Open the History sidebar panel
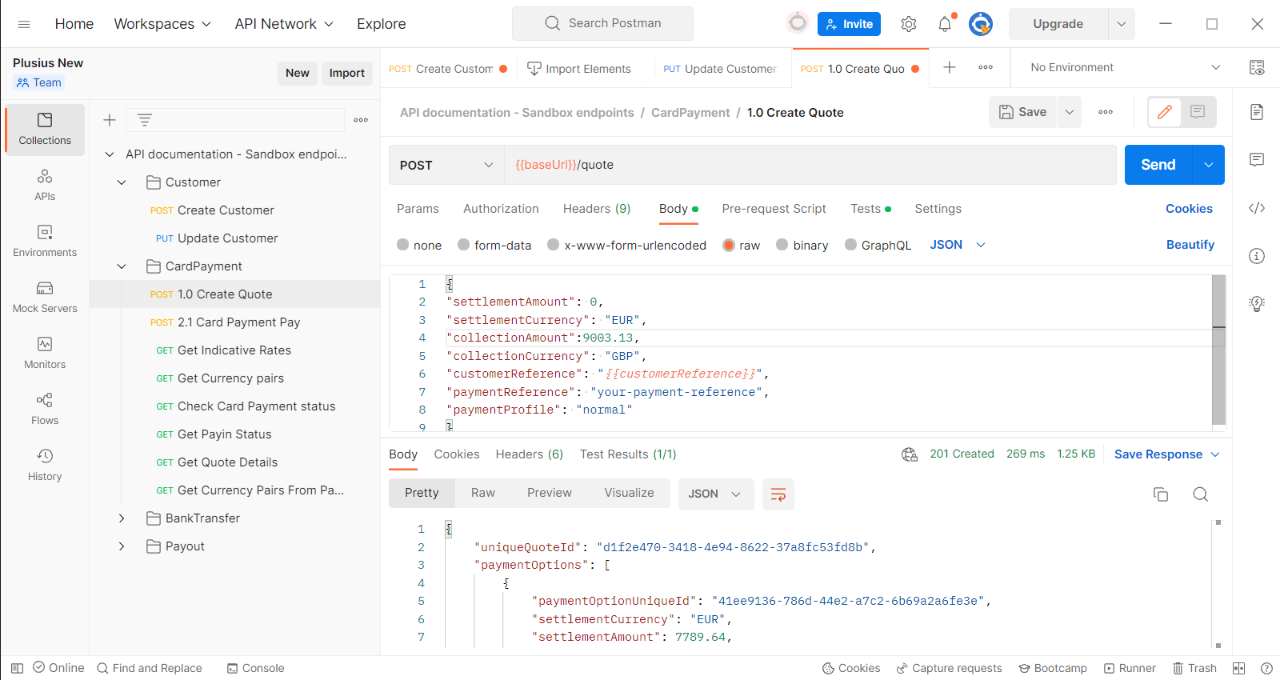 [45, 465]
